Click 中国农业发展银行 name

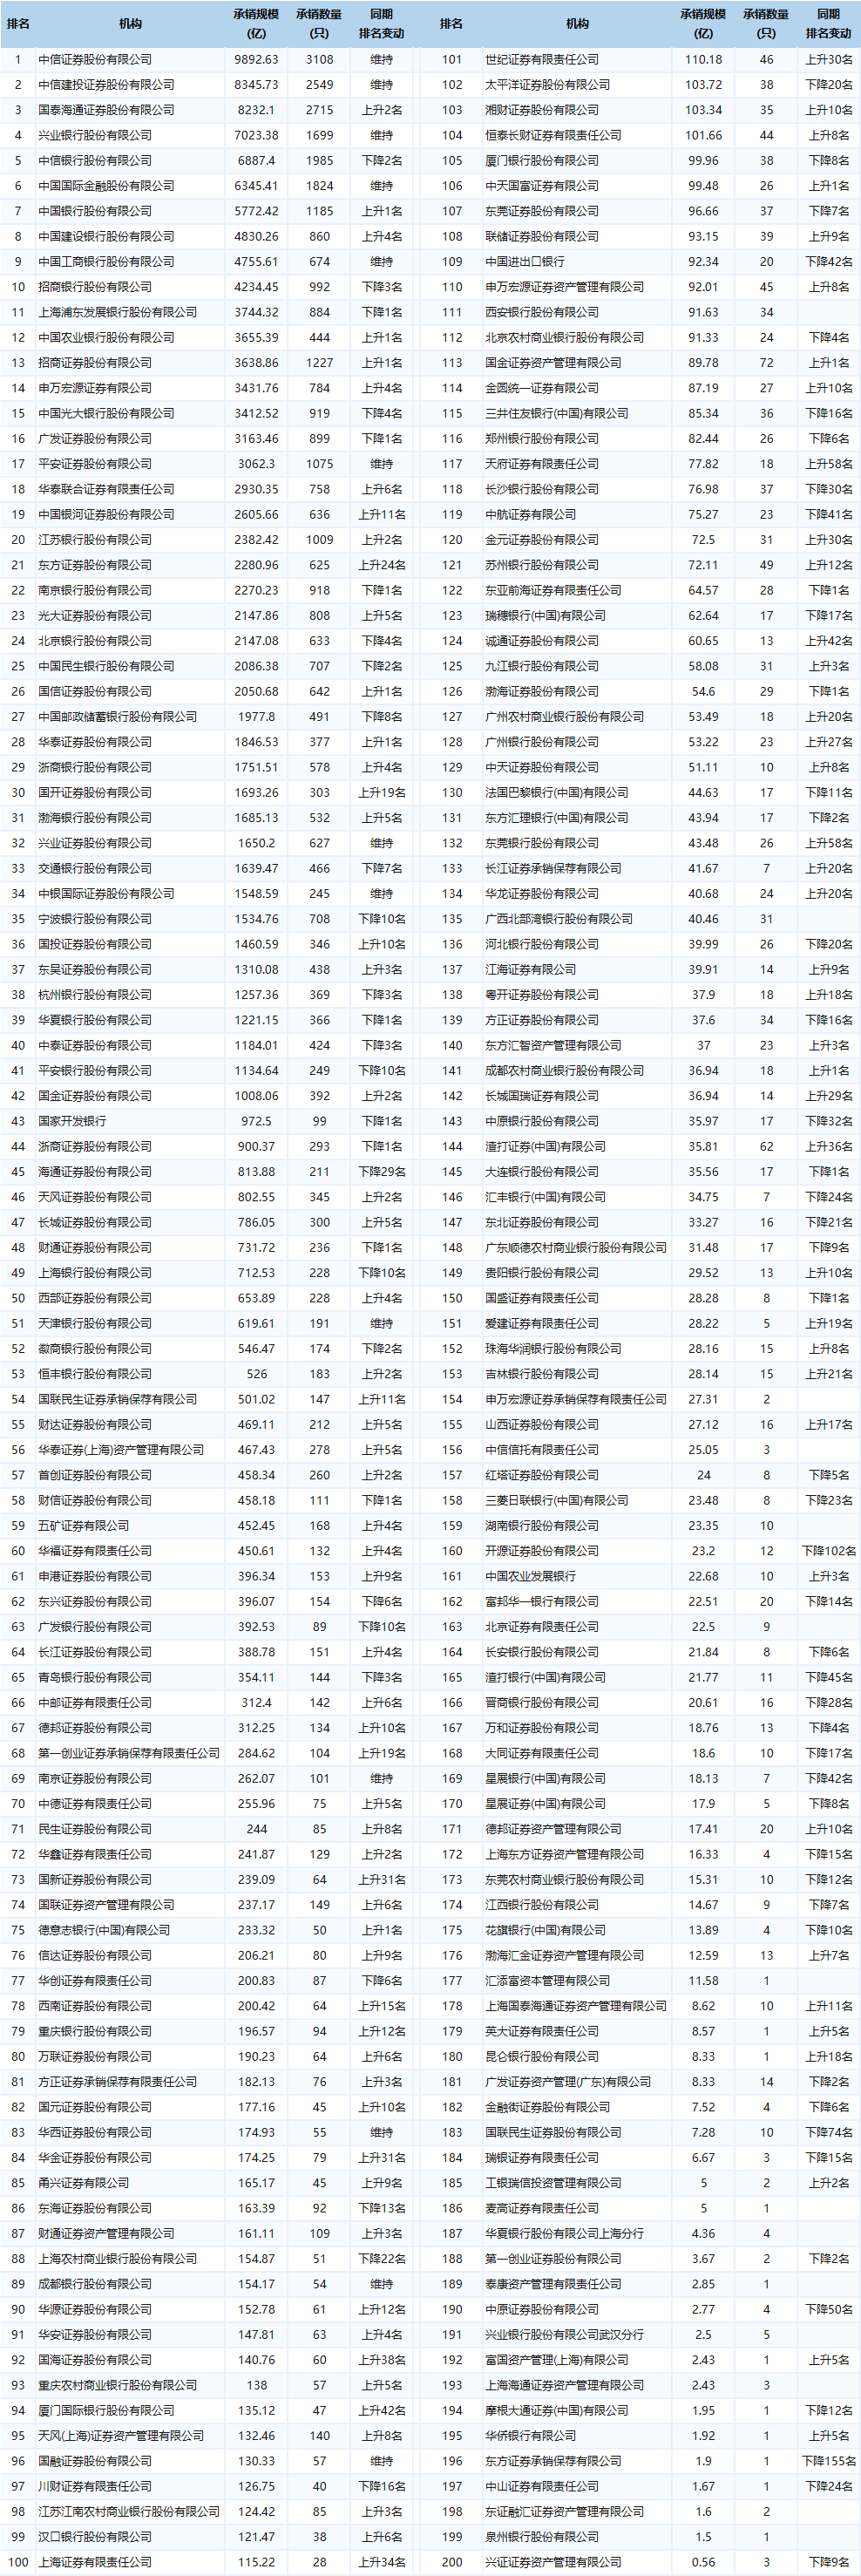point(530,1576)
